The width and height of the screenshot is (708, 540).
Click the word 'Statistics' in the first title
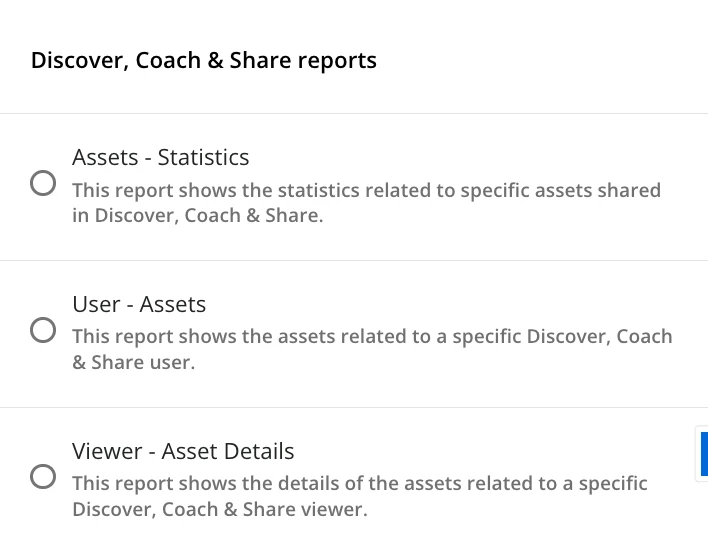point(203,158)
